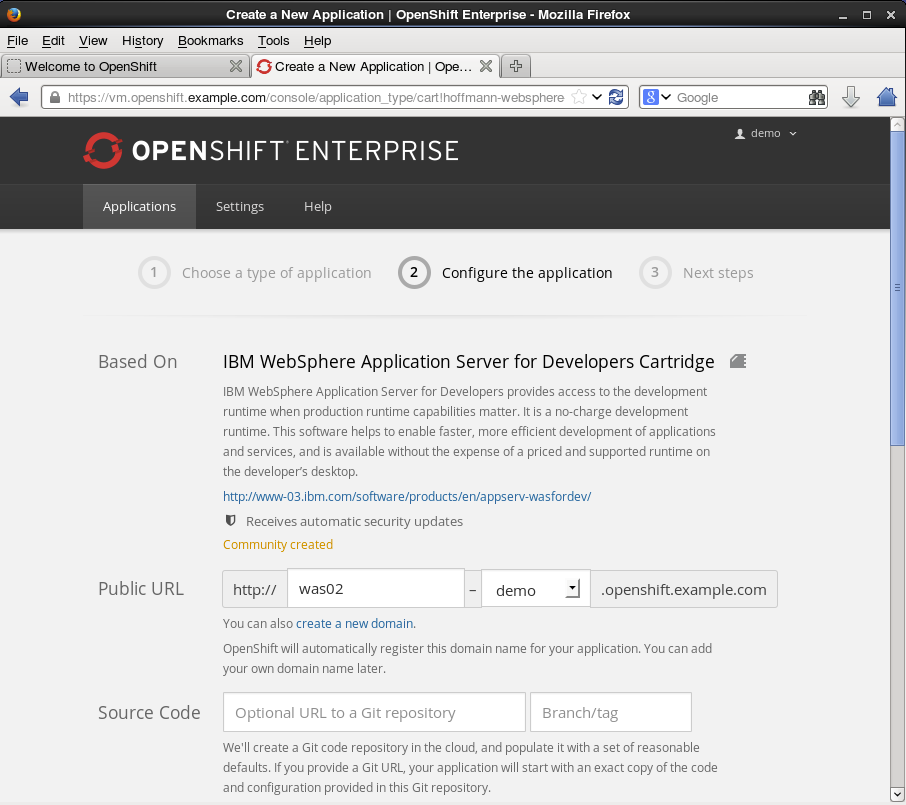Click the scrollbar up arrow
Screen dimensions: 906x805
[897, 124]
